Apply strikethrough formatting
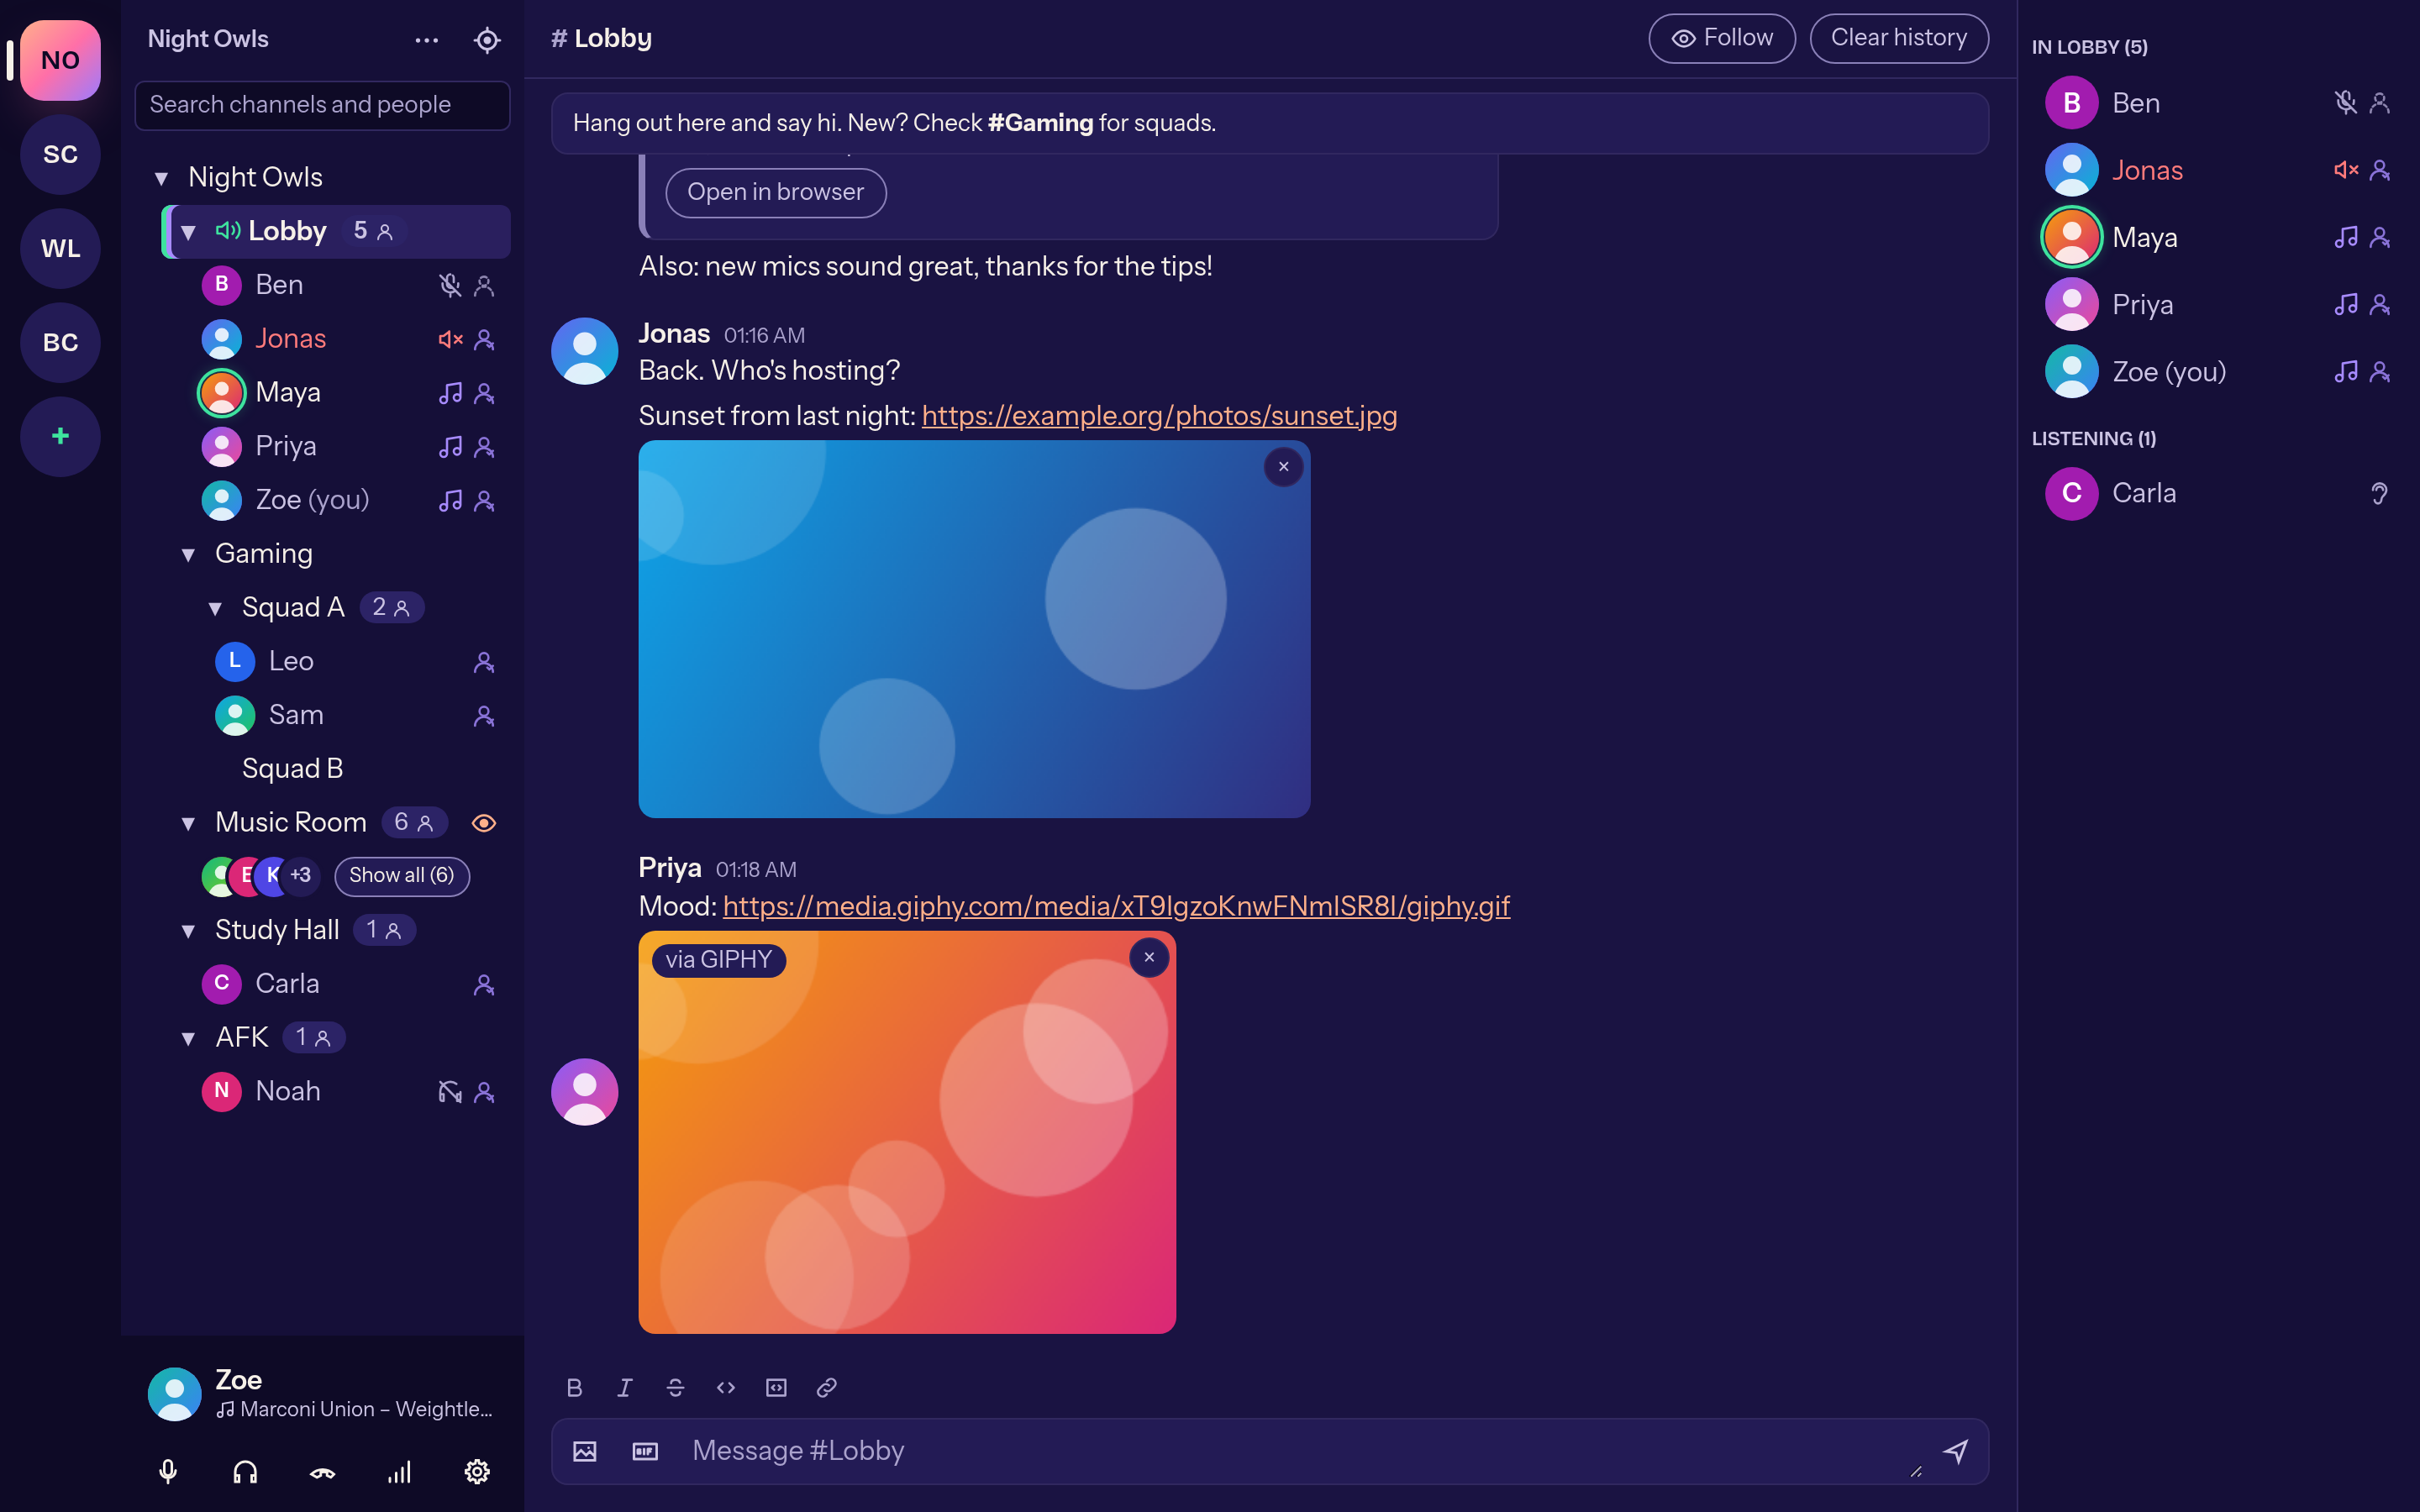The image size is (2420, 1512). (675, 1387)
